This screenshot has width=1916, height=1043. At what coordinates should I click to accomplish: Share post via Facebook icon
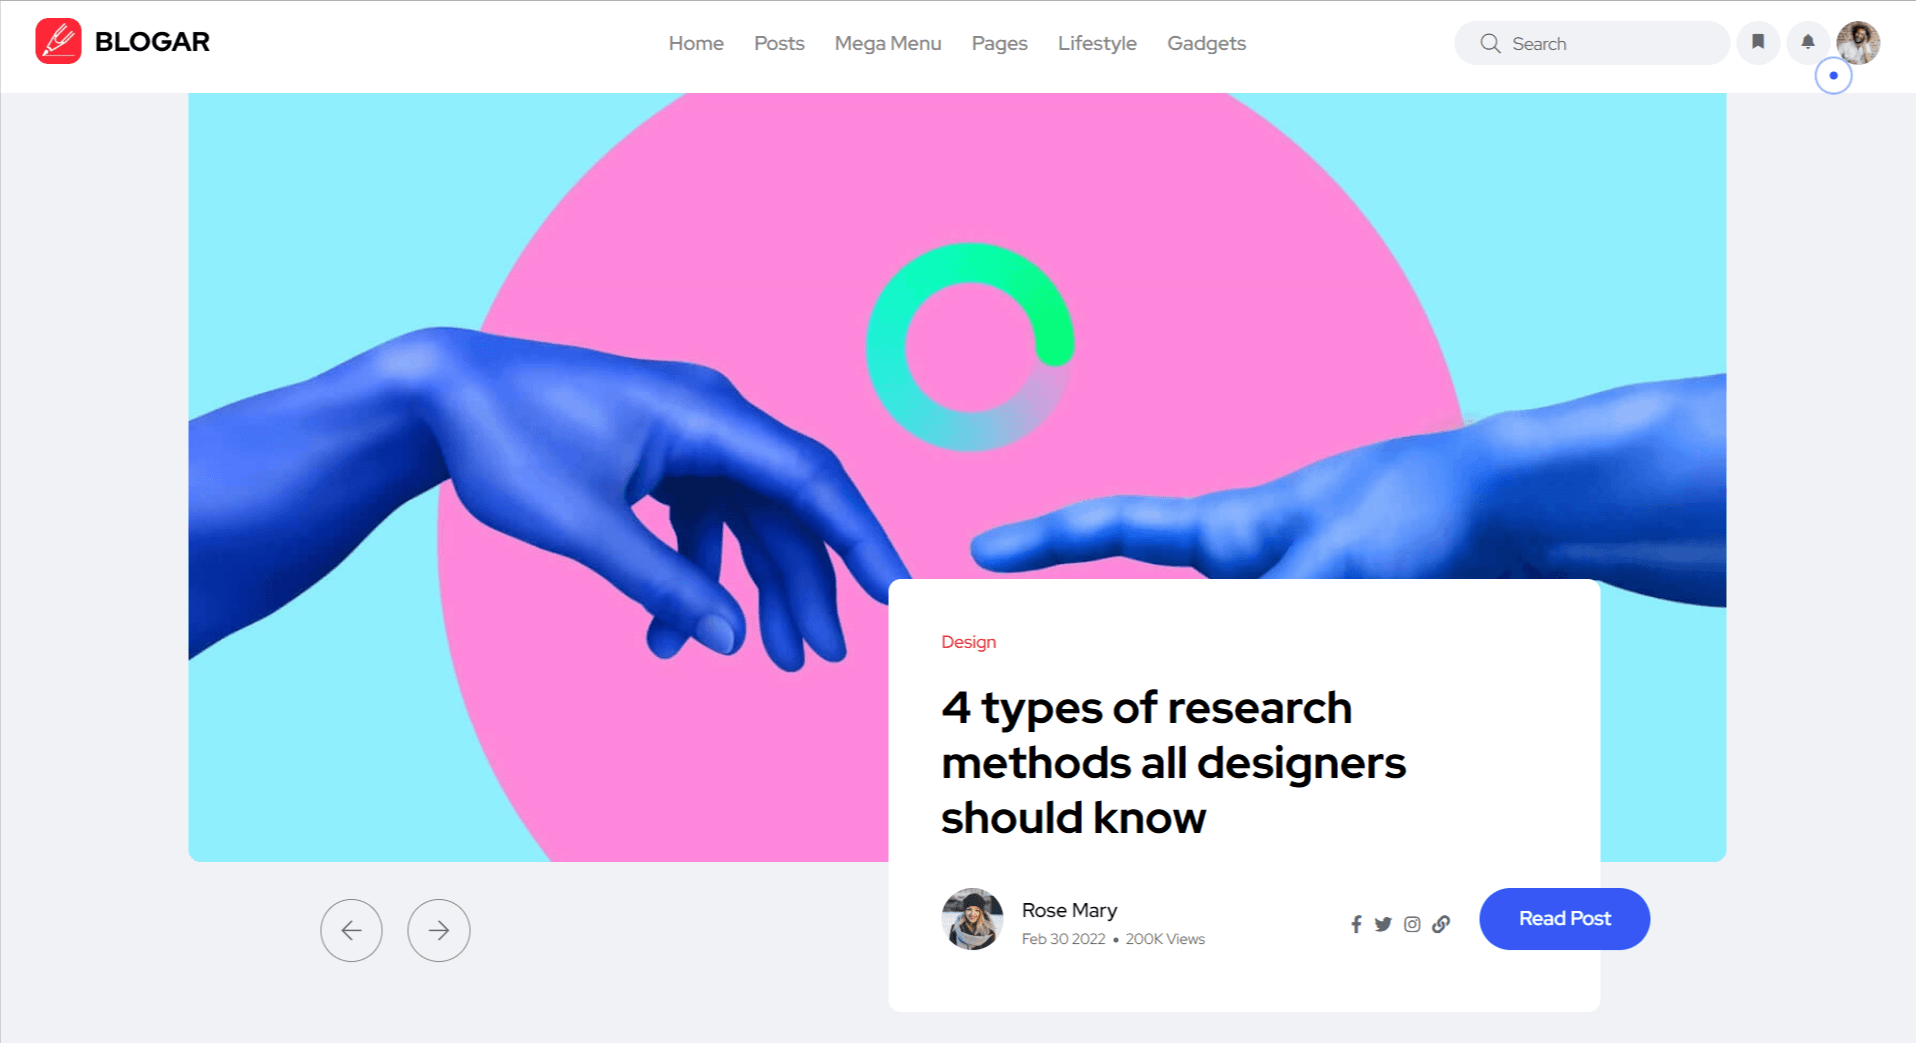click(1356, 924)
